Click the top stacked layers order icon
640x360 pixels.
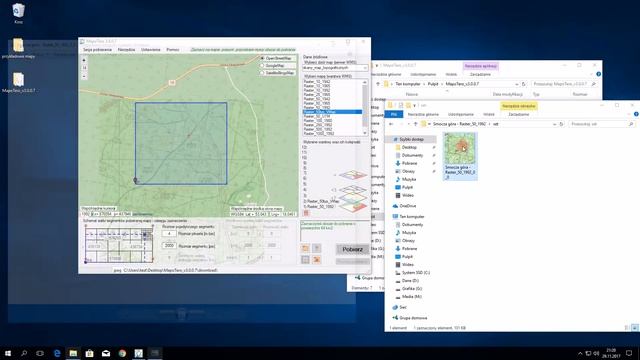353,176
